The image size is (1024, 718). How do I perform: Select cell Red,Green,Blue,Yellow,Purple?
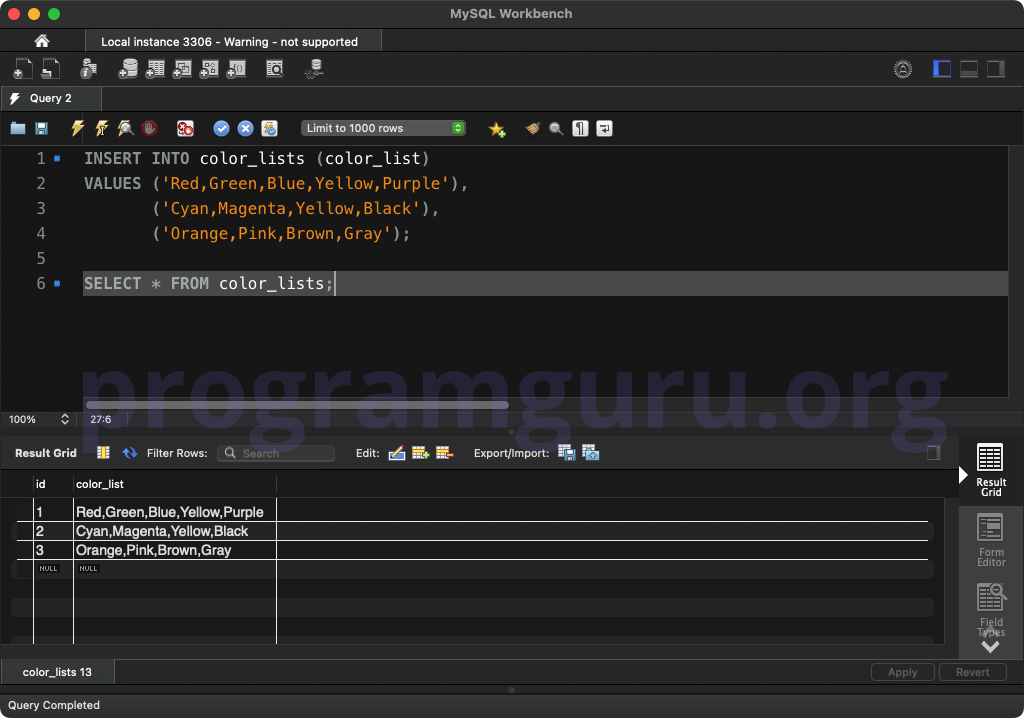[x=175, y=512]
